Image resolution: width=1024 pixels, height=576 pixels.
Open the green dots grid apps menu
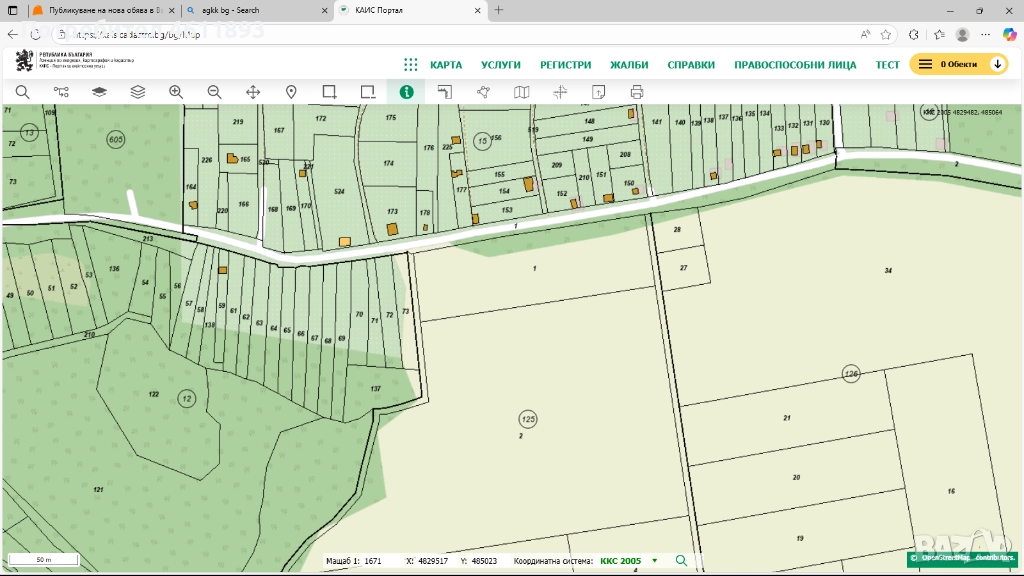pyautogui.click(x=411, y=64)
